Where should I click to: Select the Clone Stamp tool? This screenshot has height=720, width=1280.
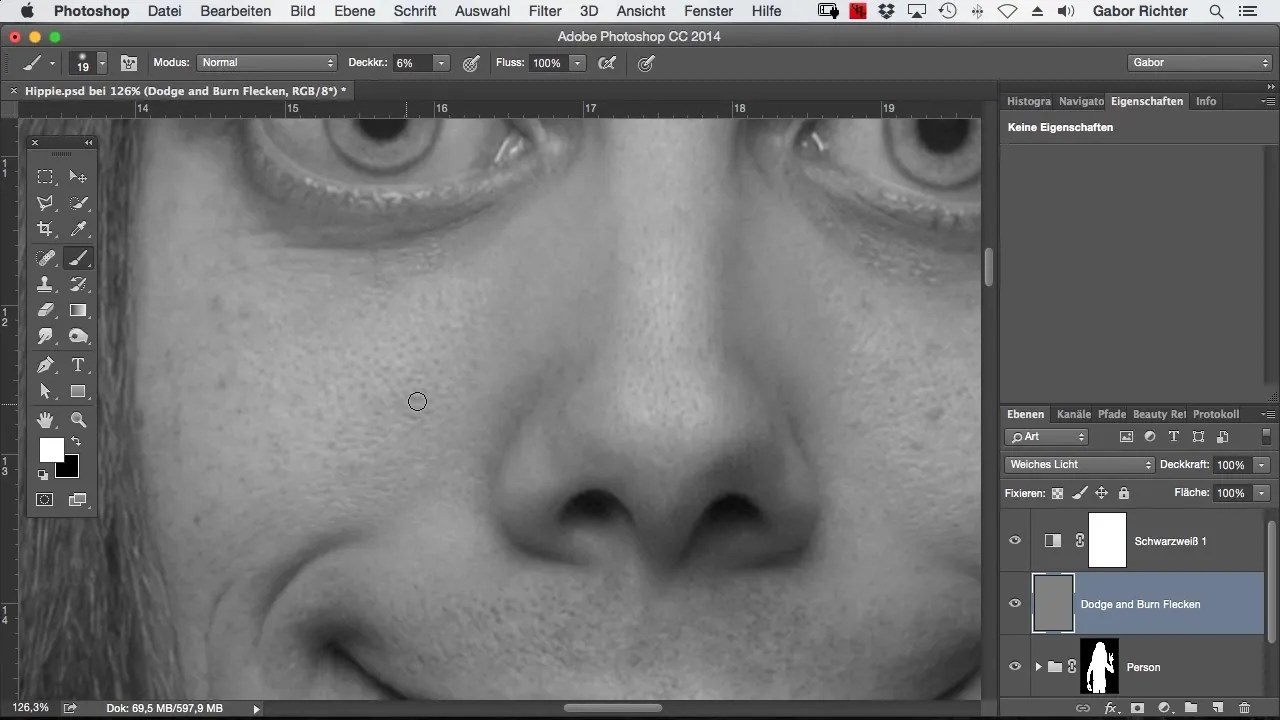tap(46, 285)
